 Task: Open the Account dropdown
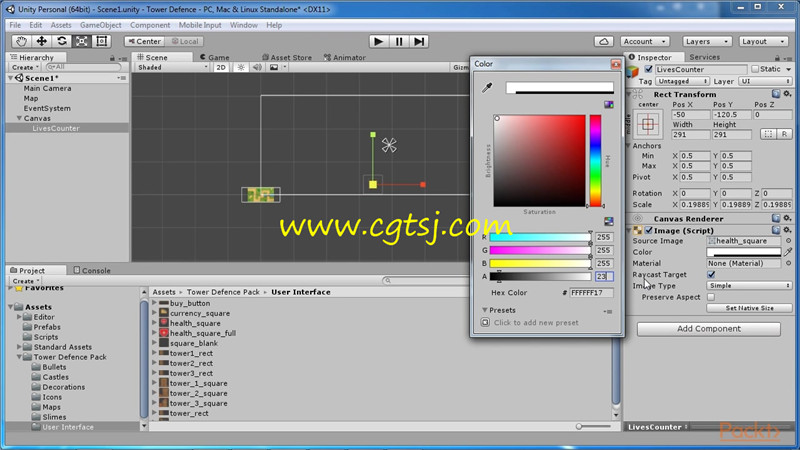coord(645,41)
